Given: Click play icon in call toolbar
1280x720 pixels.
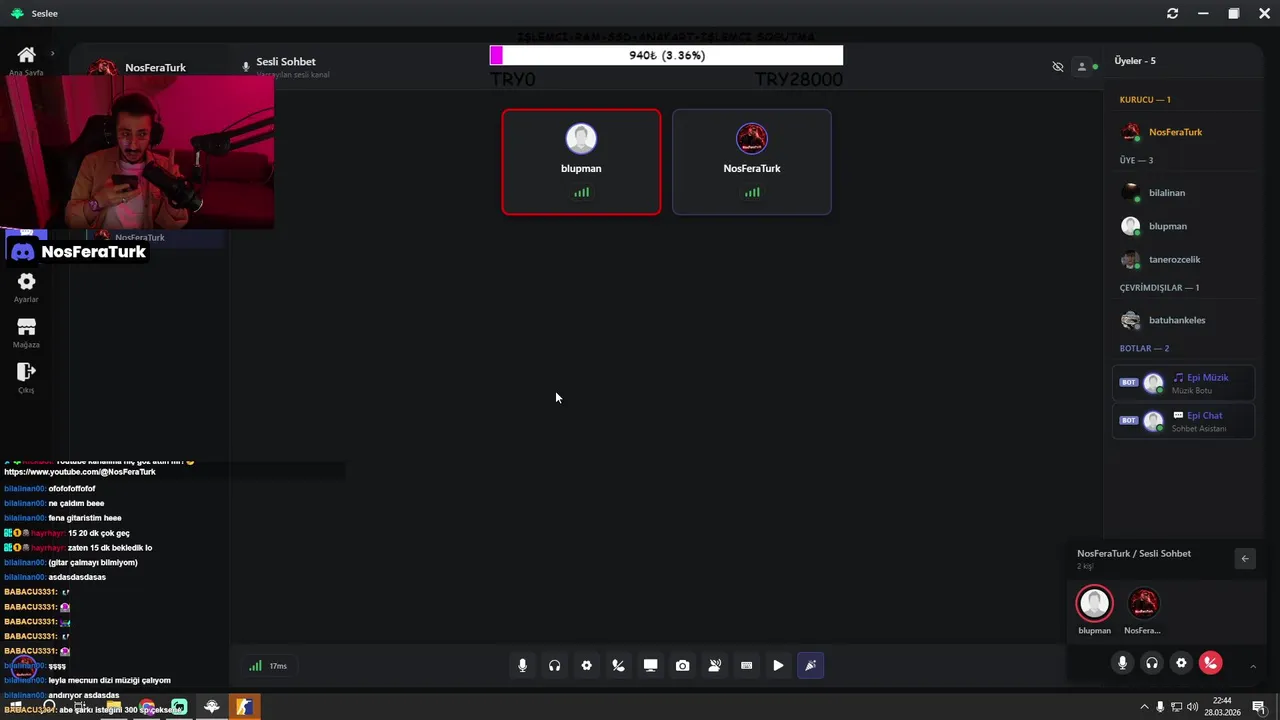Looking at the screenshot, I should 778,666.
